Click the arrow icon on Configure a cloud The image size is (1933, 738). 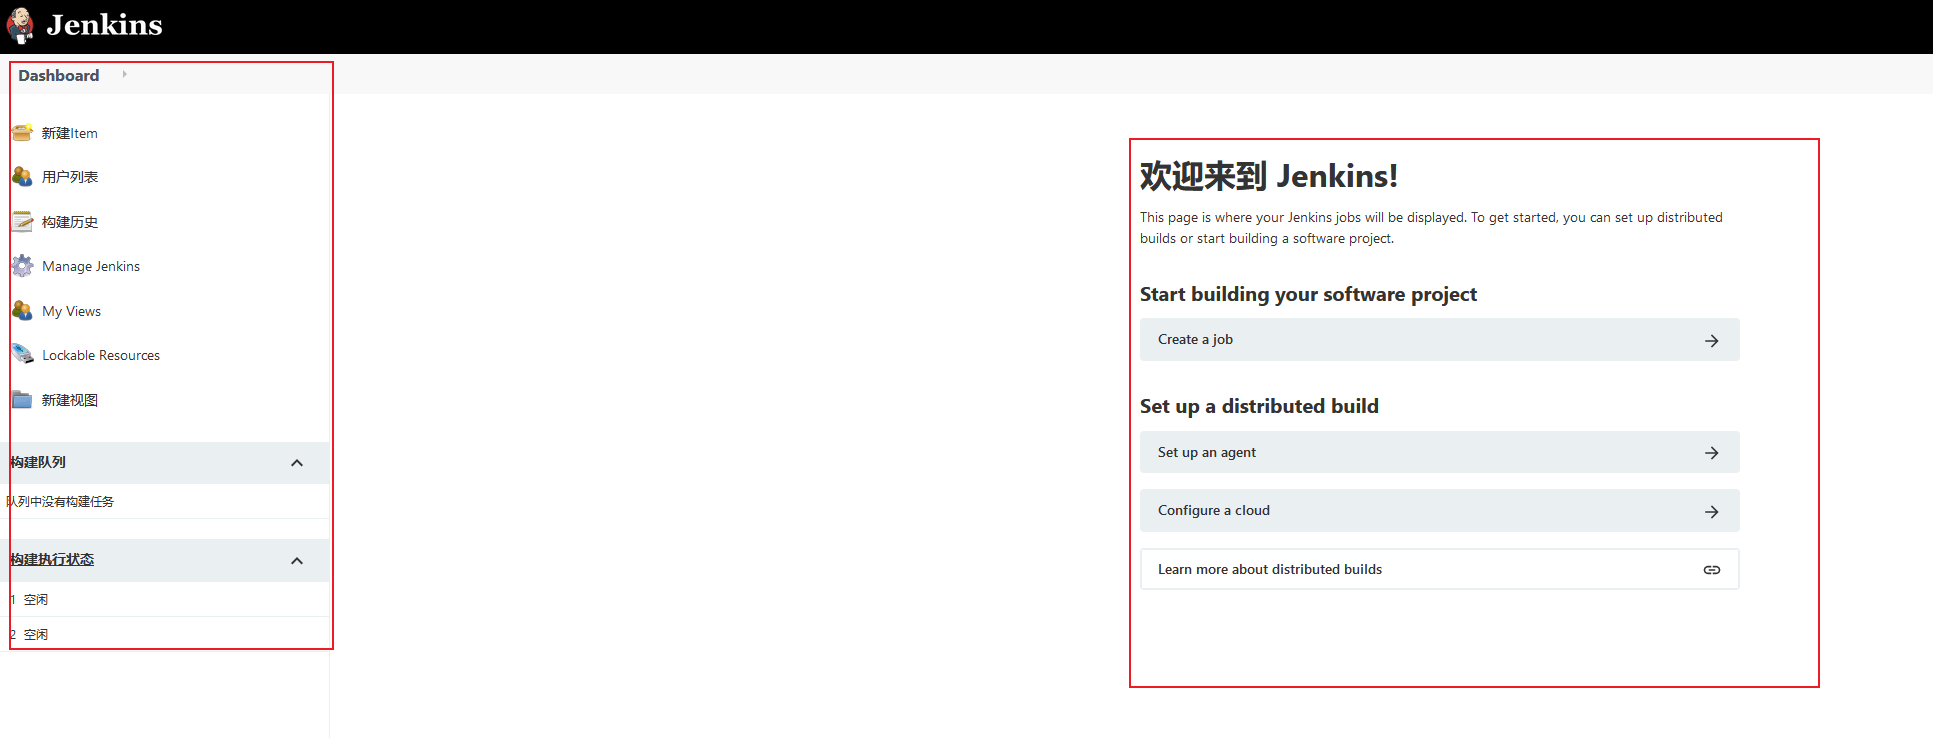point(1712,512)
